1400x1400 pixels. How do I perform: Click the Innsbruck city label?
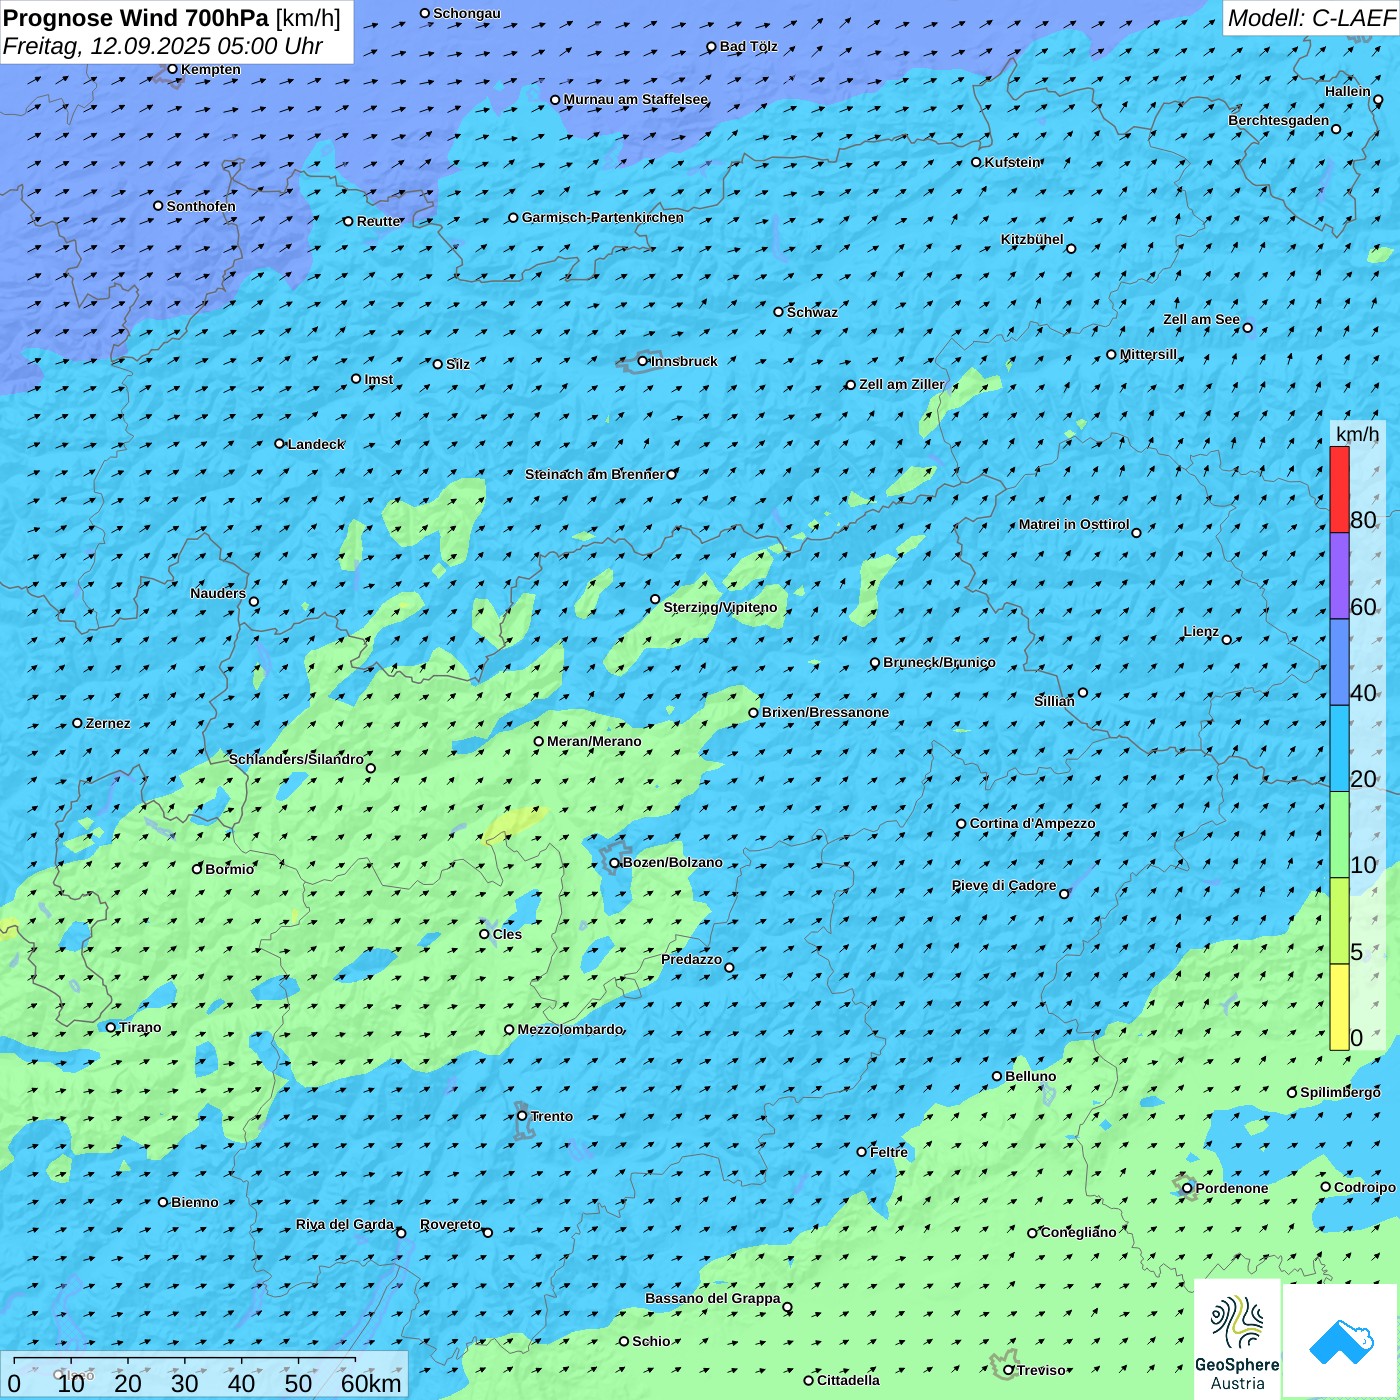pos(684,361)
